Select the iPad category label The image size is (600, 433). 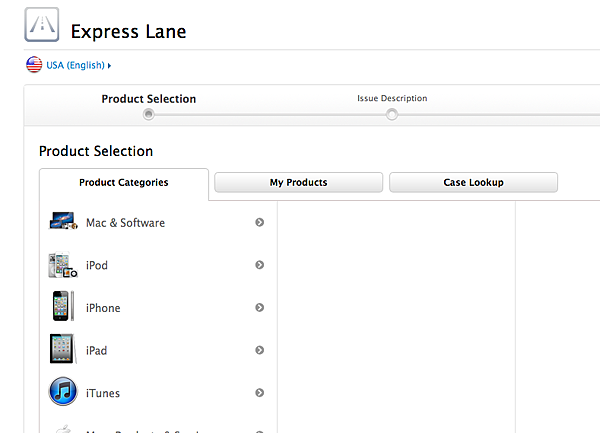coord(96,350)
